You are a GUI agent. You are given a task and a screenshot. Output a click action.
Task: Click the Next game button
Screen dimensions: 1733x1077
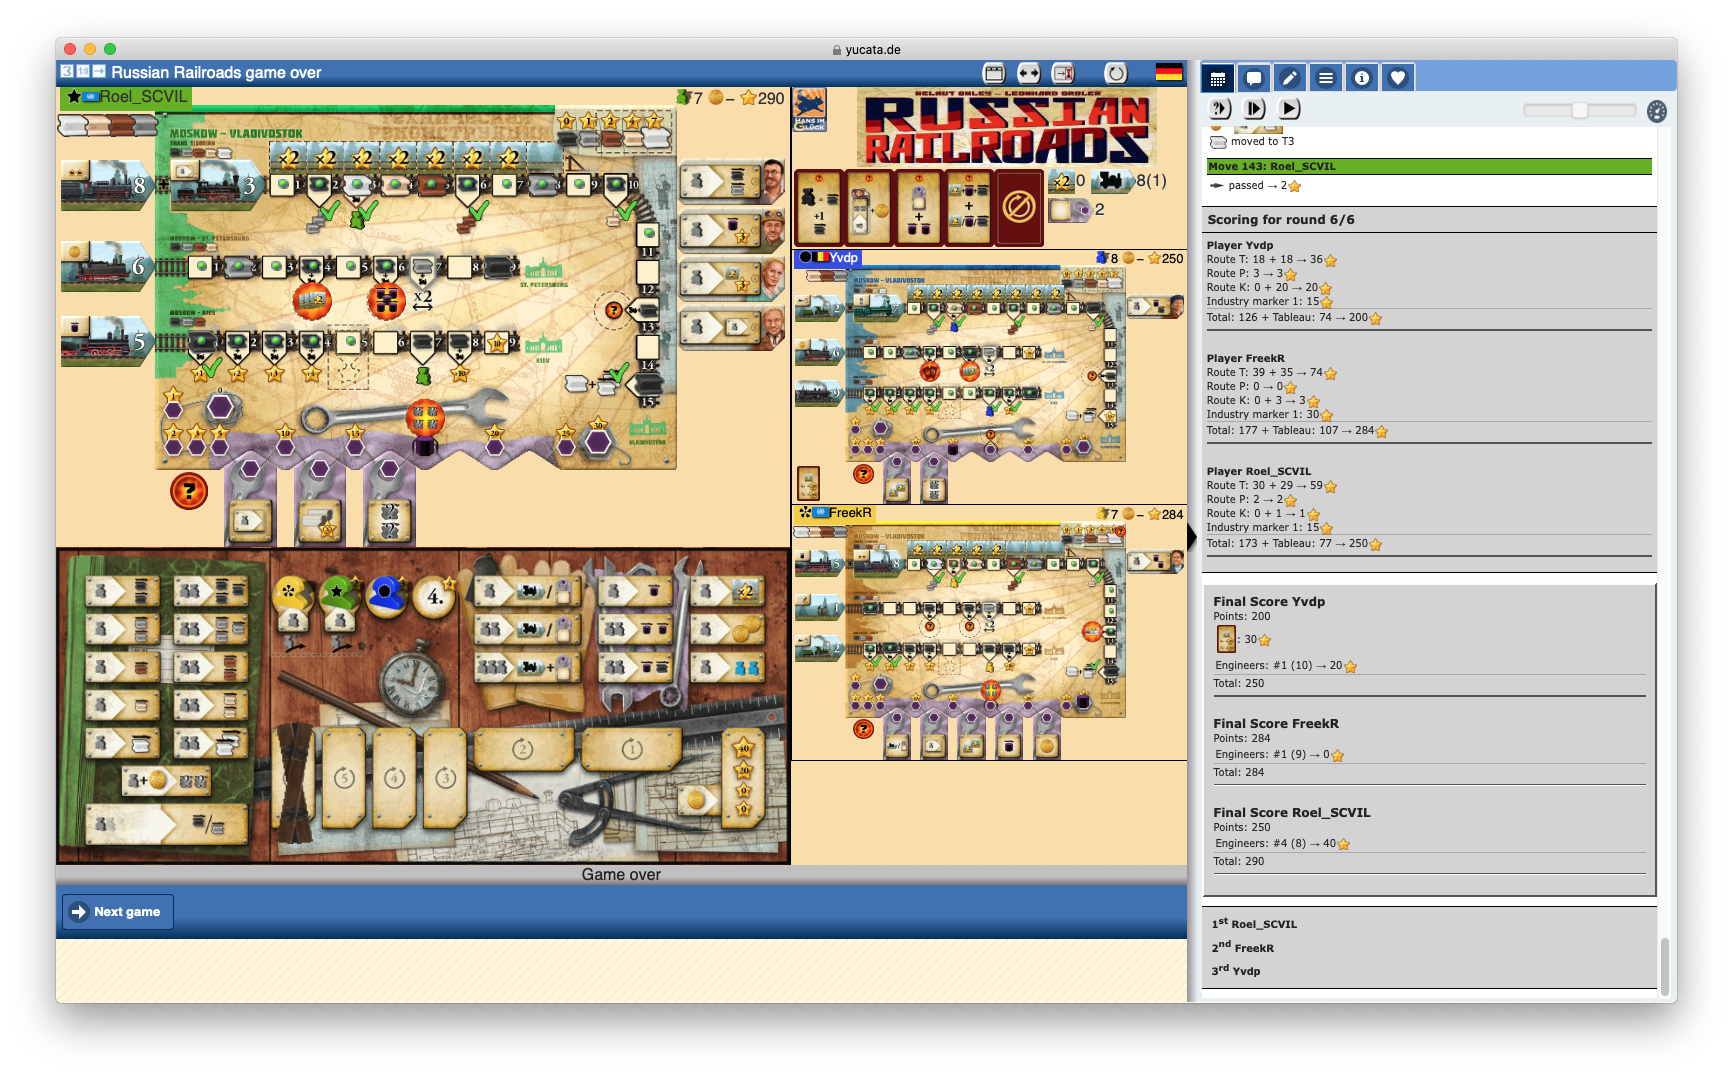click(x=118, y=911)
